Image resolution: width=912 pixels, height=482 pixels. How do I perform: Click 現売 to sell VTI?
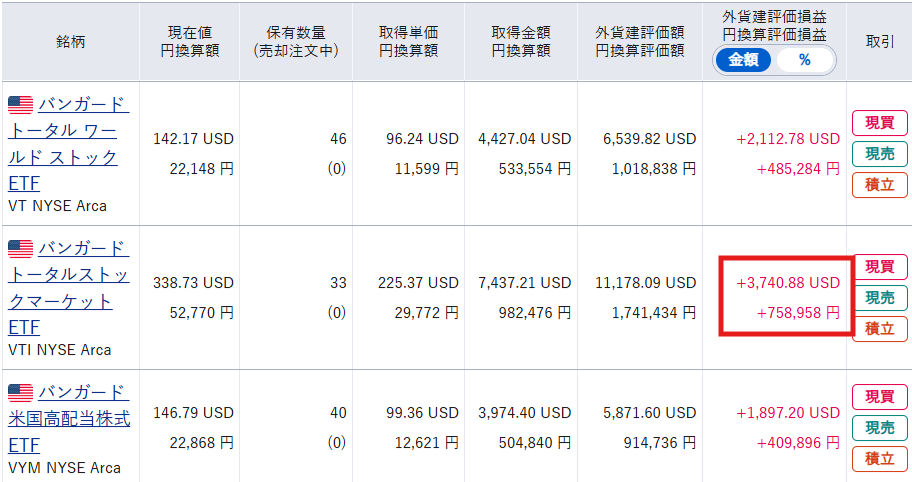coord(879,298)
